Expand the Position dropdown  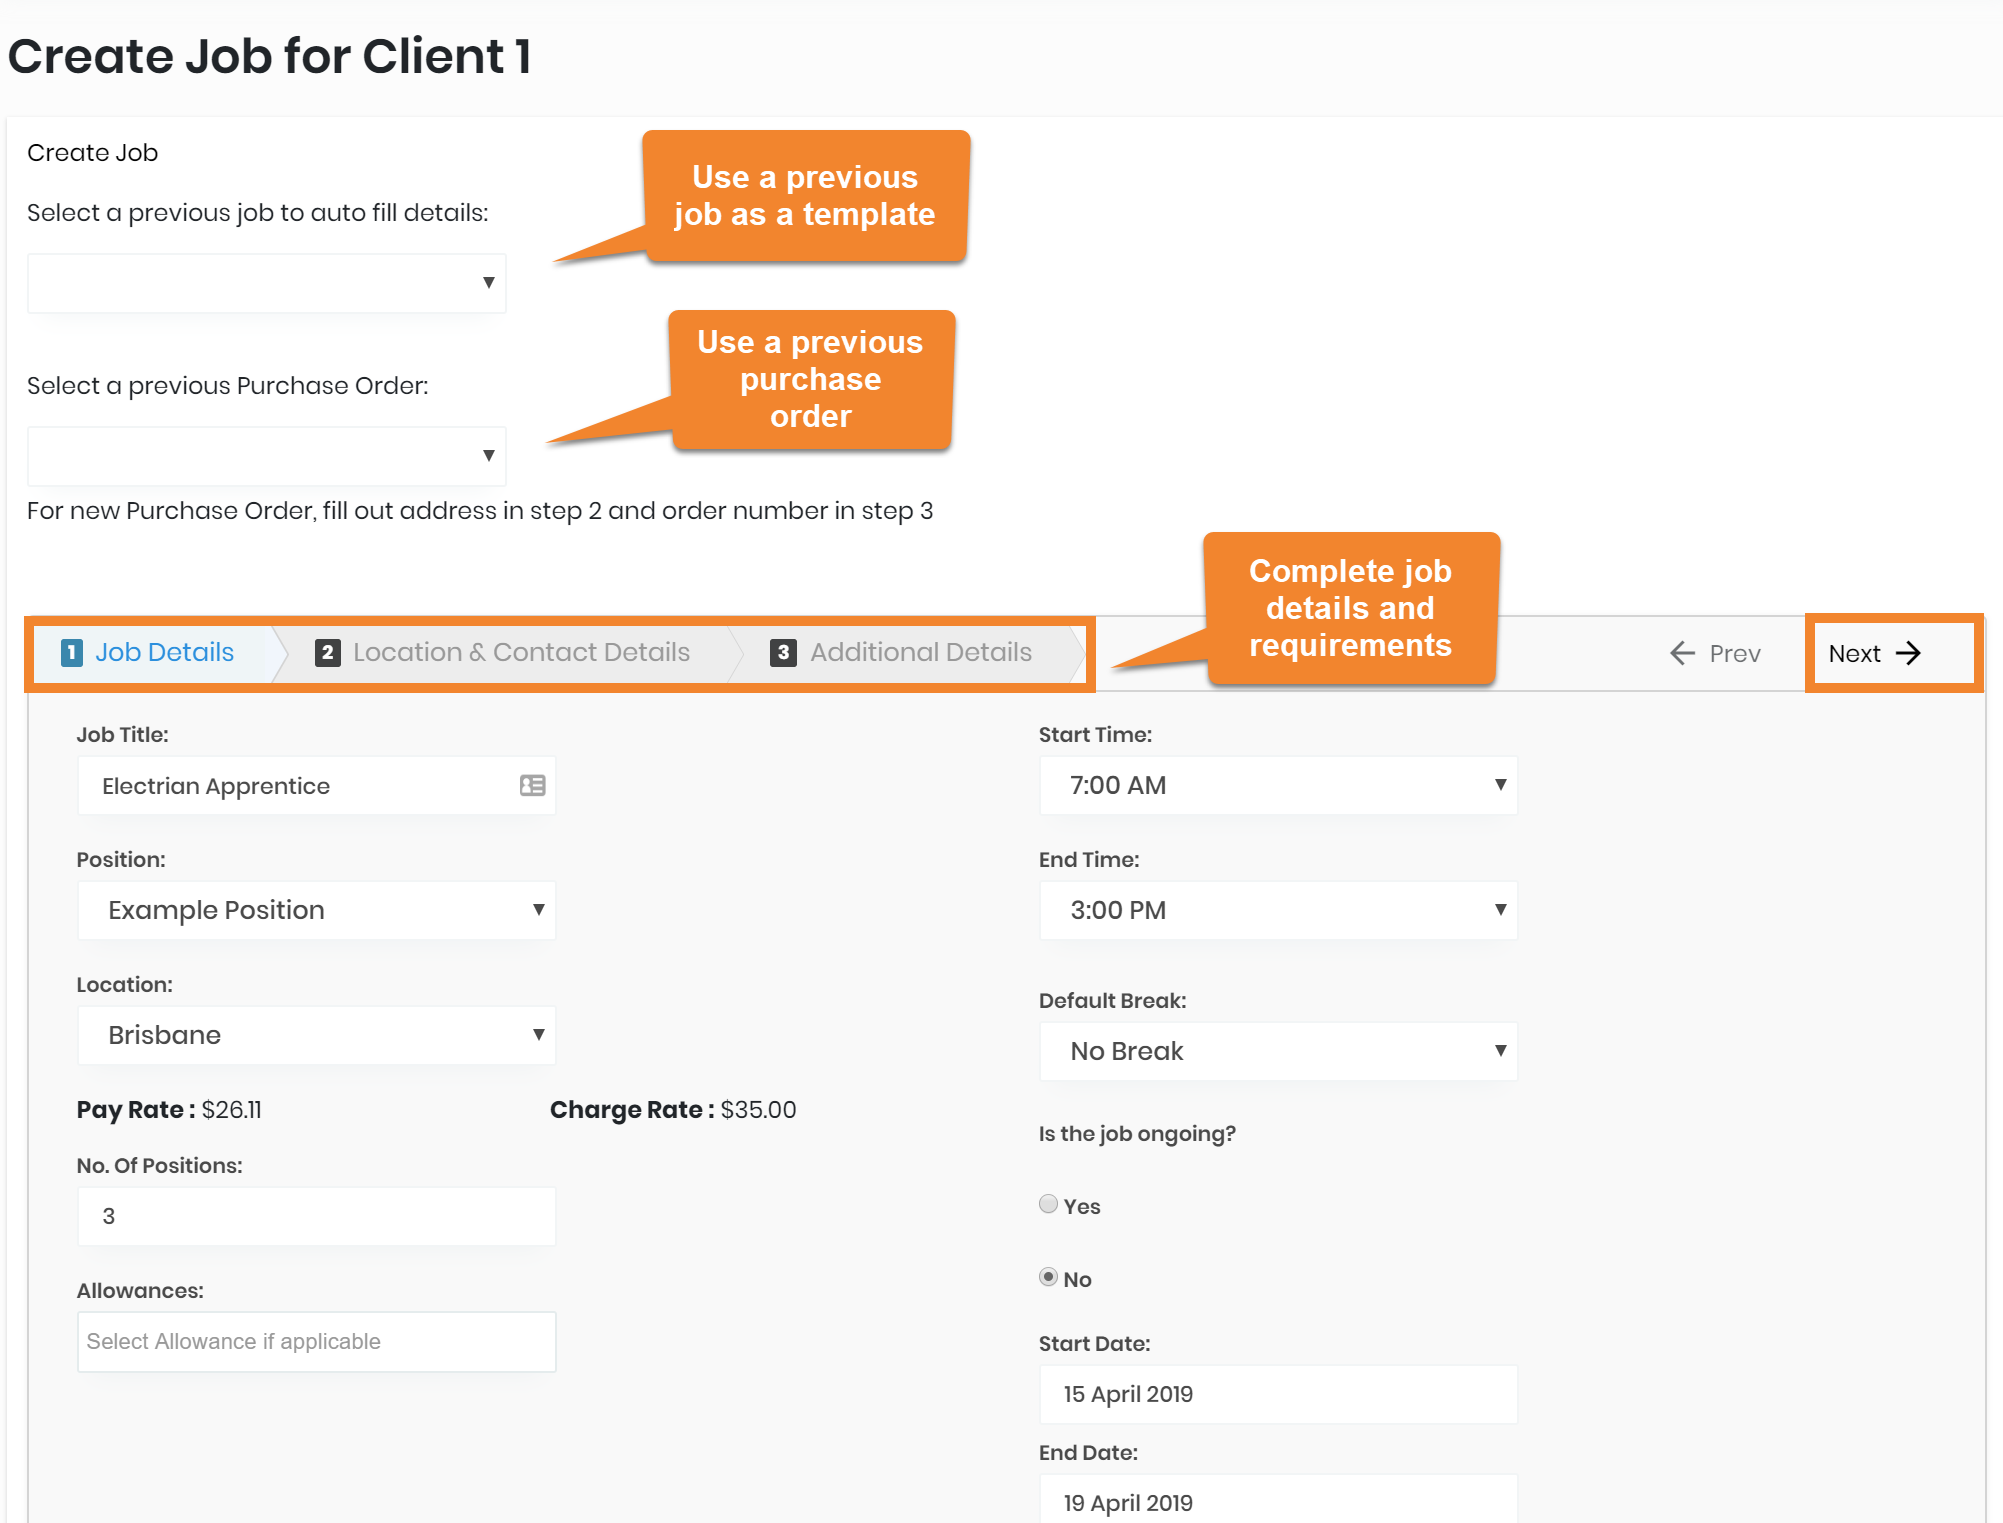click(x=316, y=910)
